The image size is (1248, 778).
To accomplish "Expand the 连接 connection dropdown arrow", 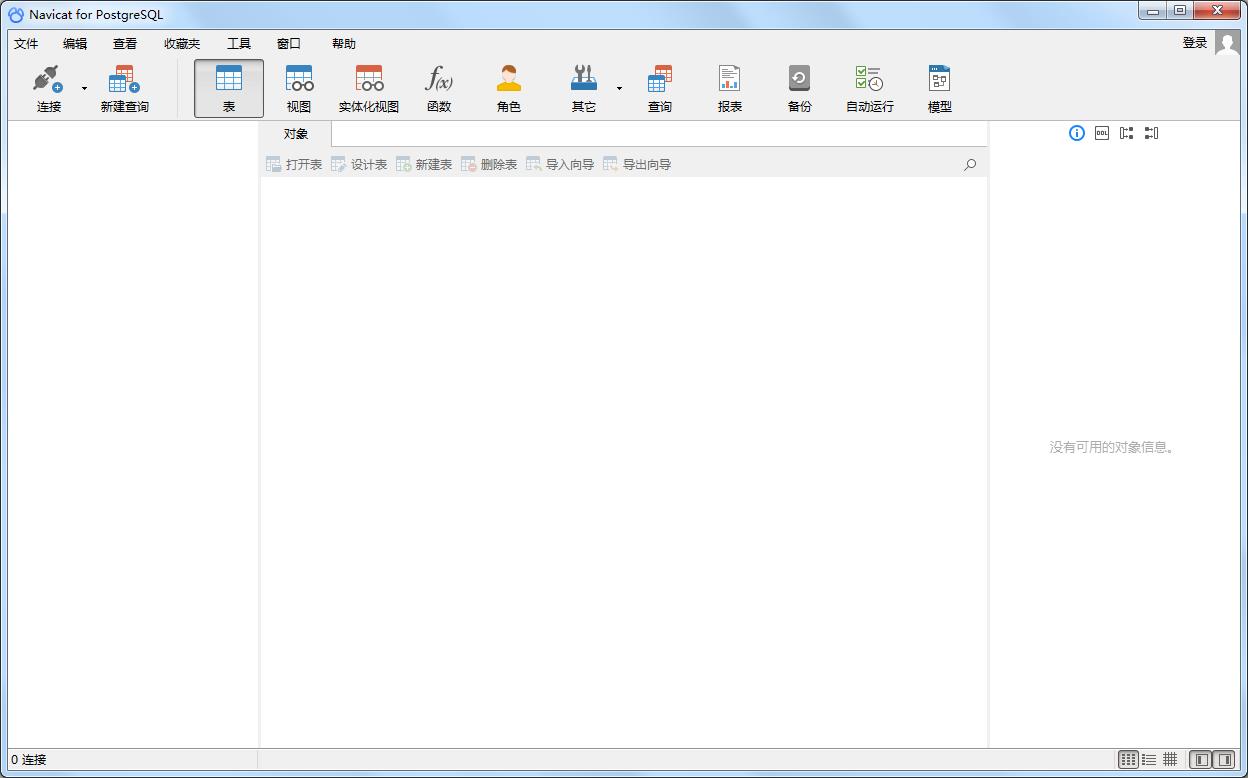I will pos(84,89).
